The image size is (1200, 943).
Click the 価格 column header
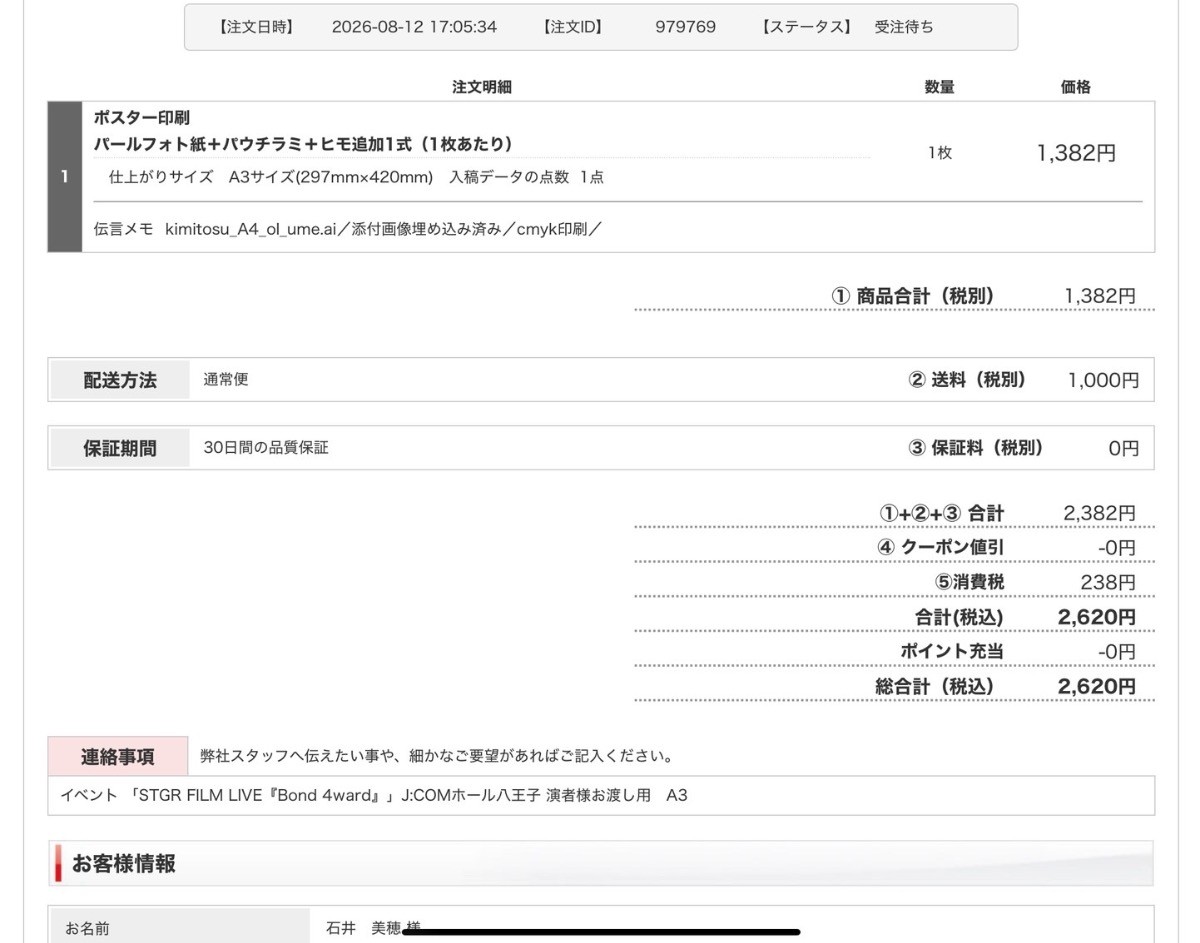(1075, 87)
